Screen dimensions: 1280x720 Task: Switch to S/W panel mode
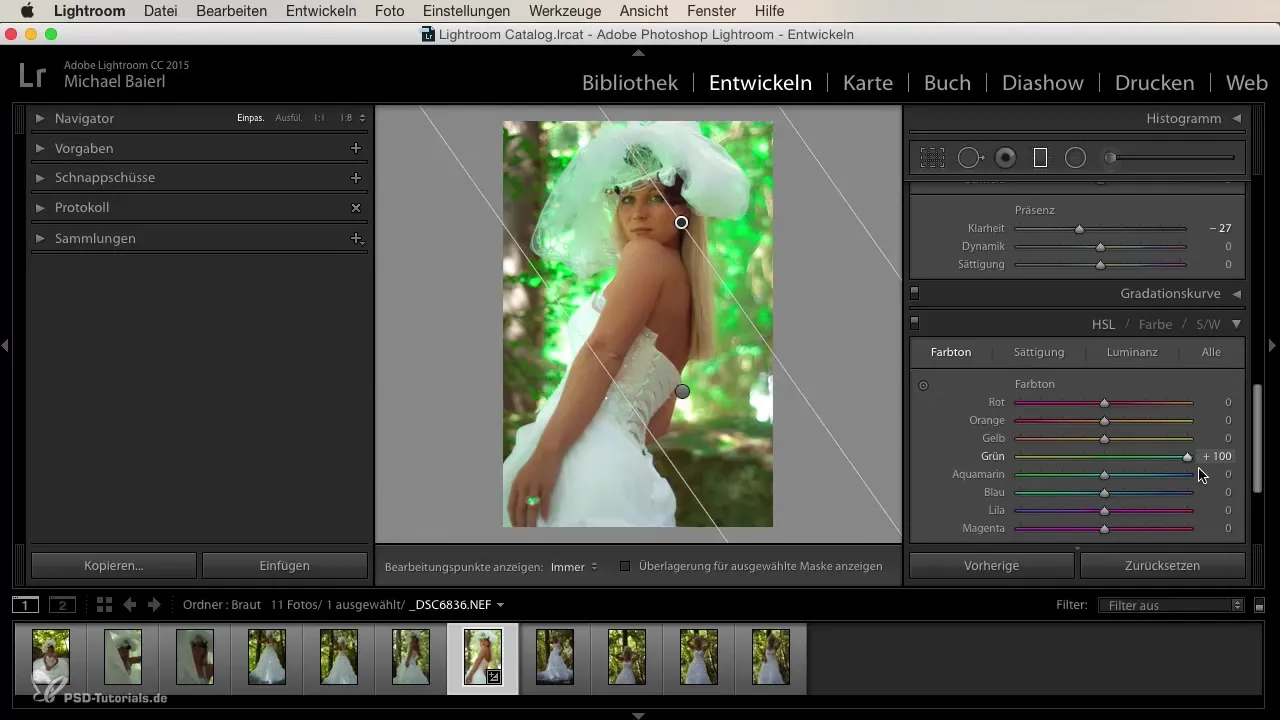click(1208, 324)
